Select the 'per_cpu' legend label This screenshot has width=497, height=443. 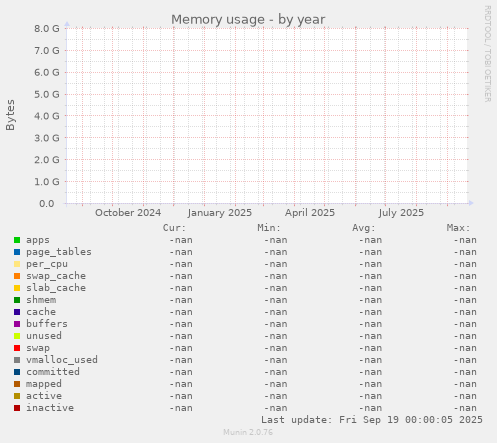[47, 264]
